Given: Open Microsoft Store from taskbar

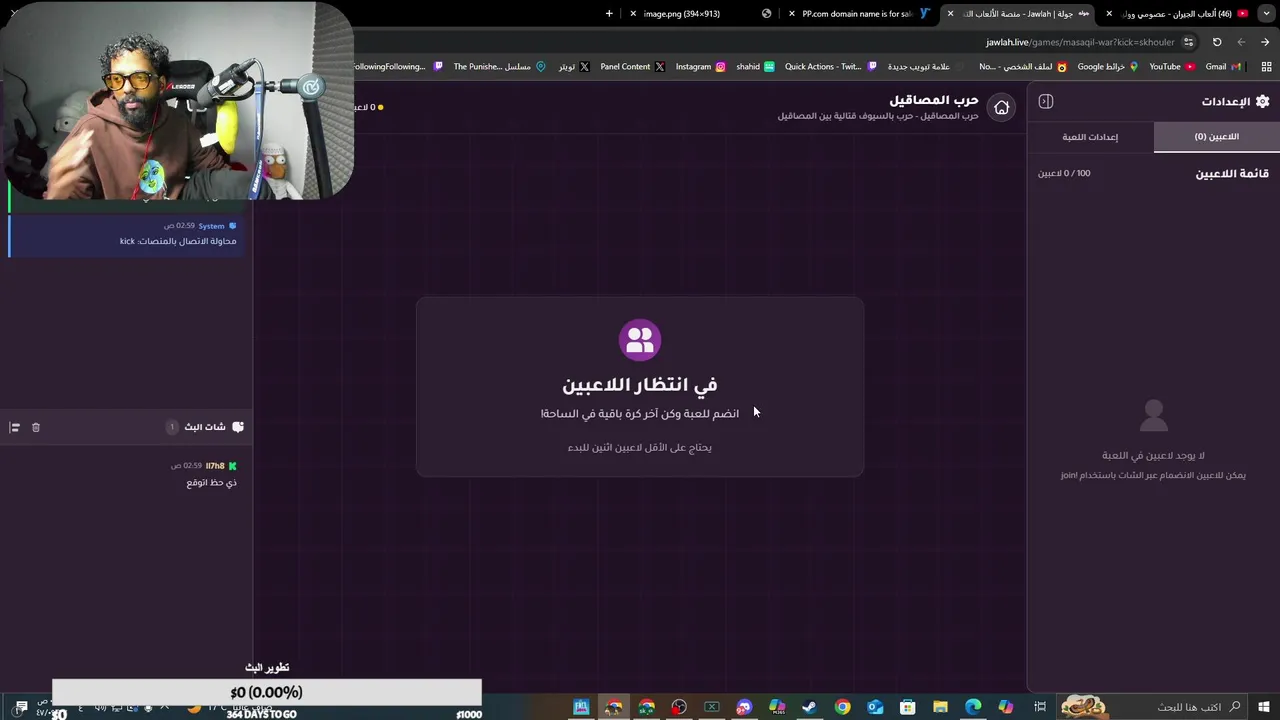Looking at the screenshot, I should click(908, 707).
